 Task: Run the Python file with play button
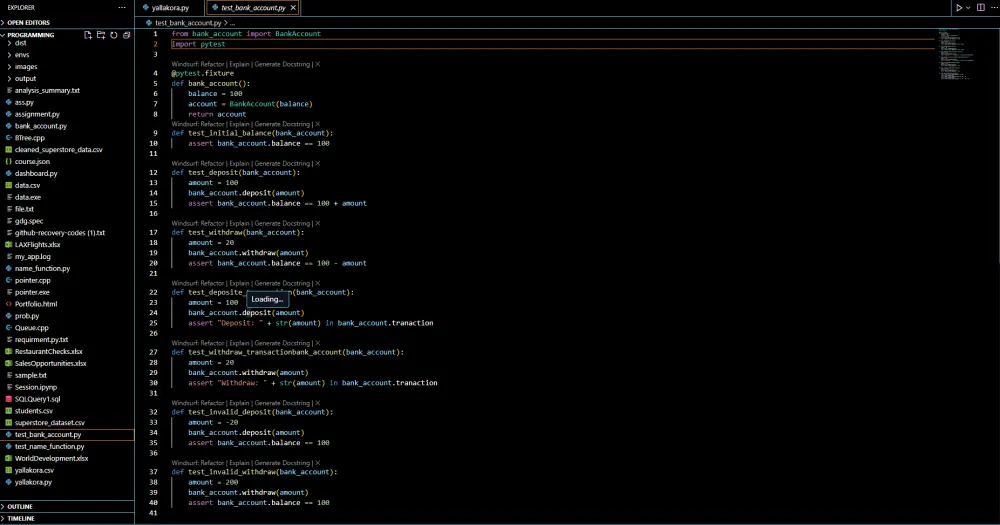tap(959, 8)
